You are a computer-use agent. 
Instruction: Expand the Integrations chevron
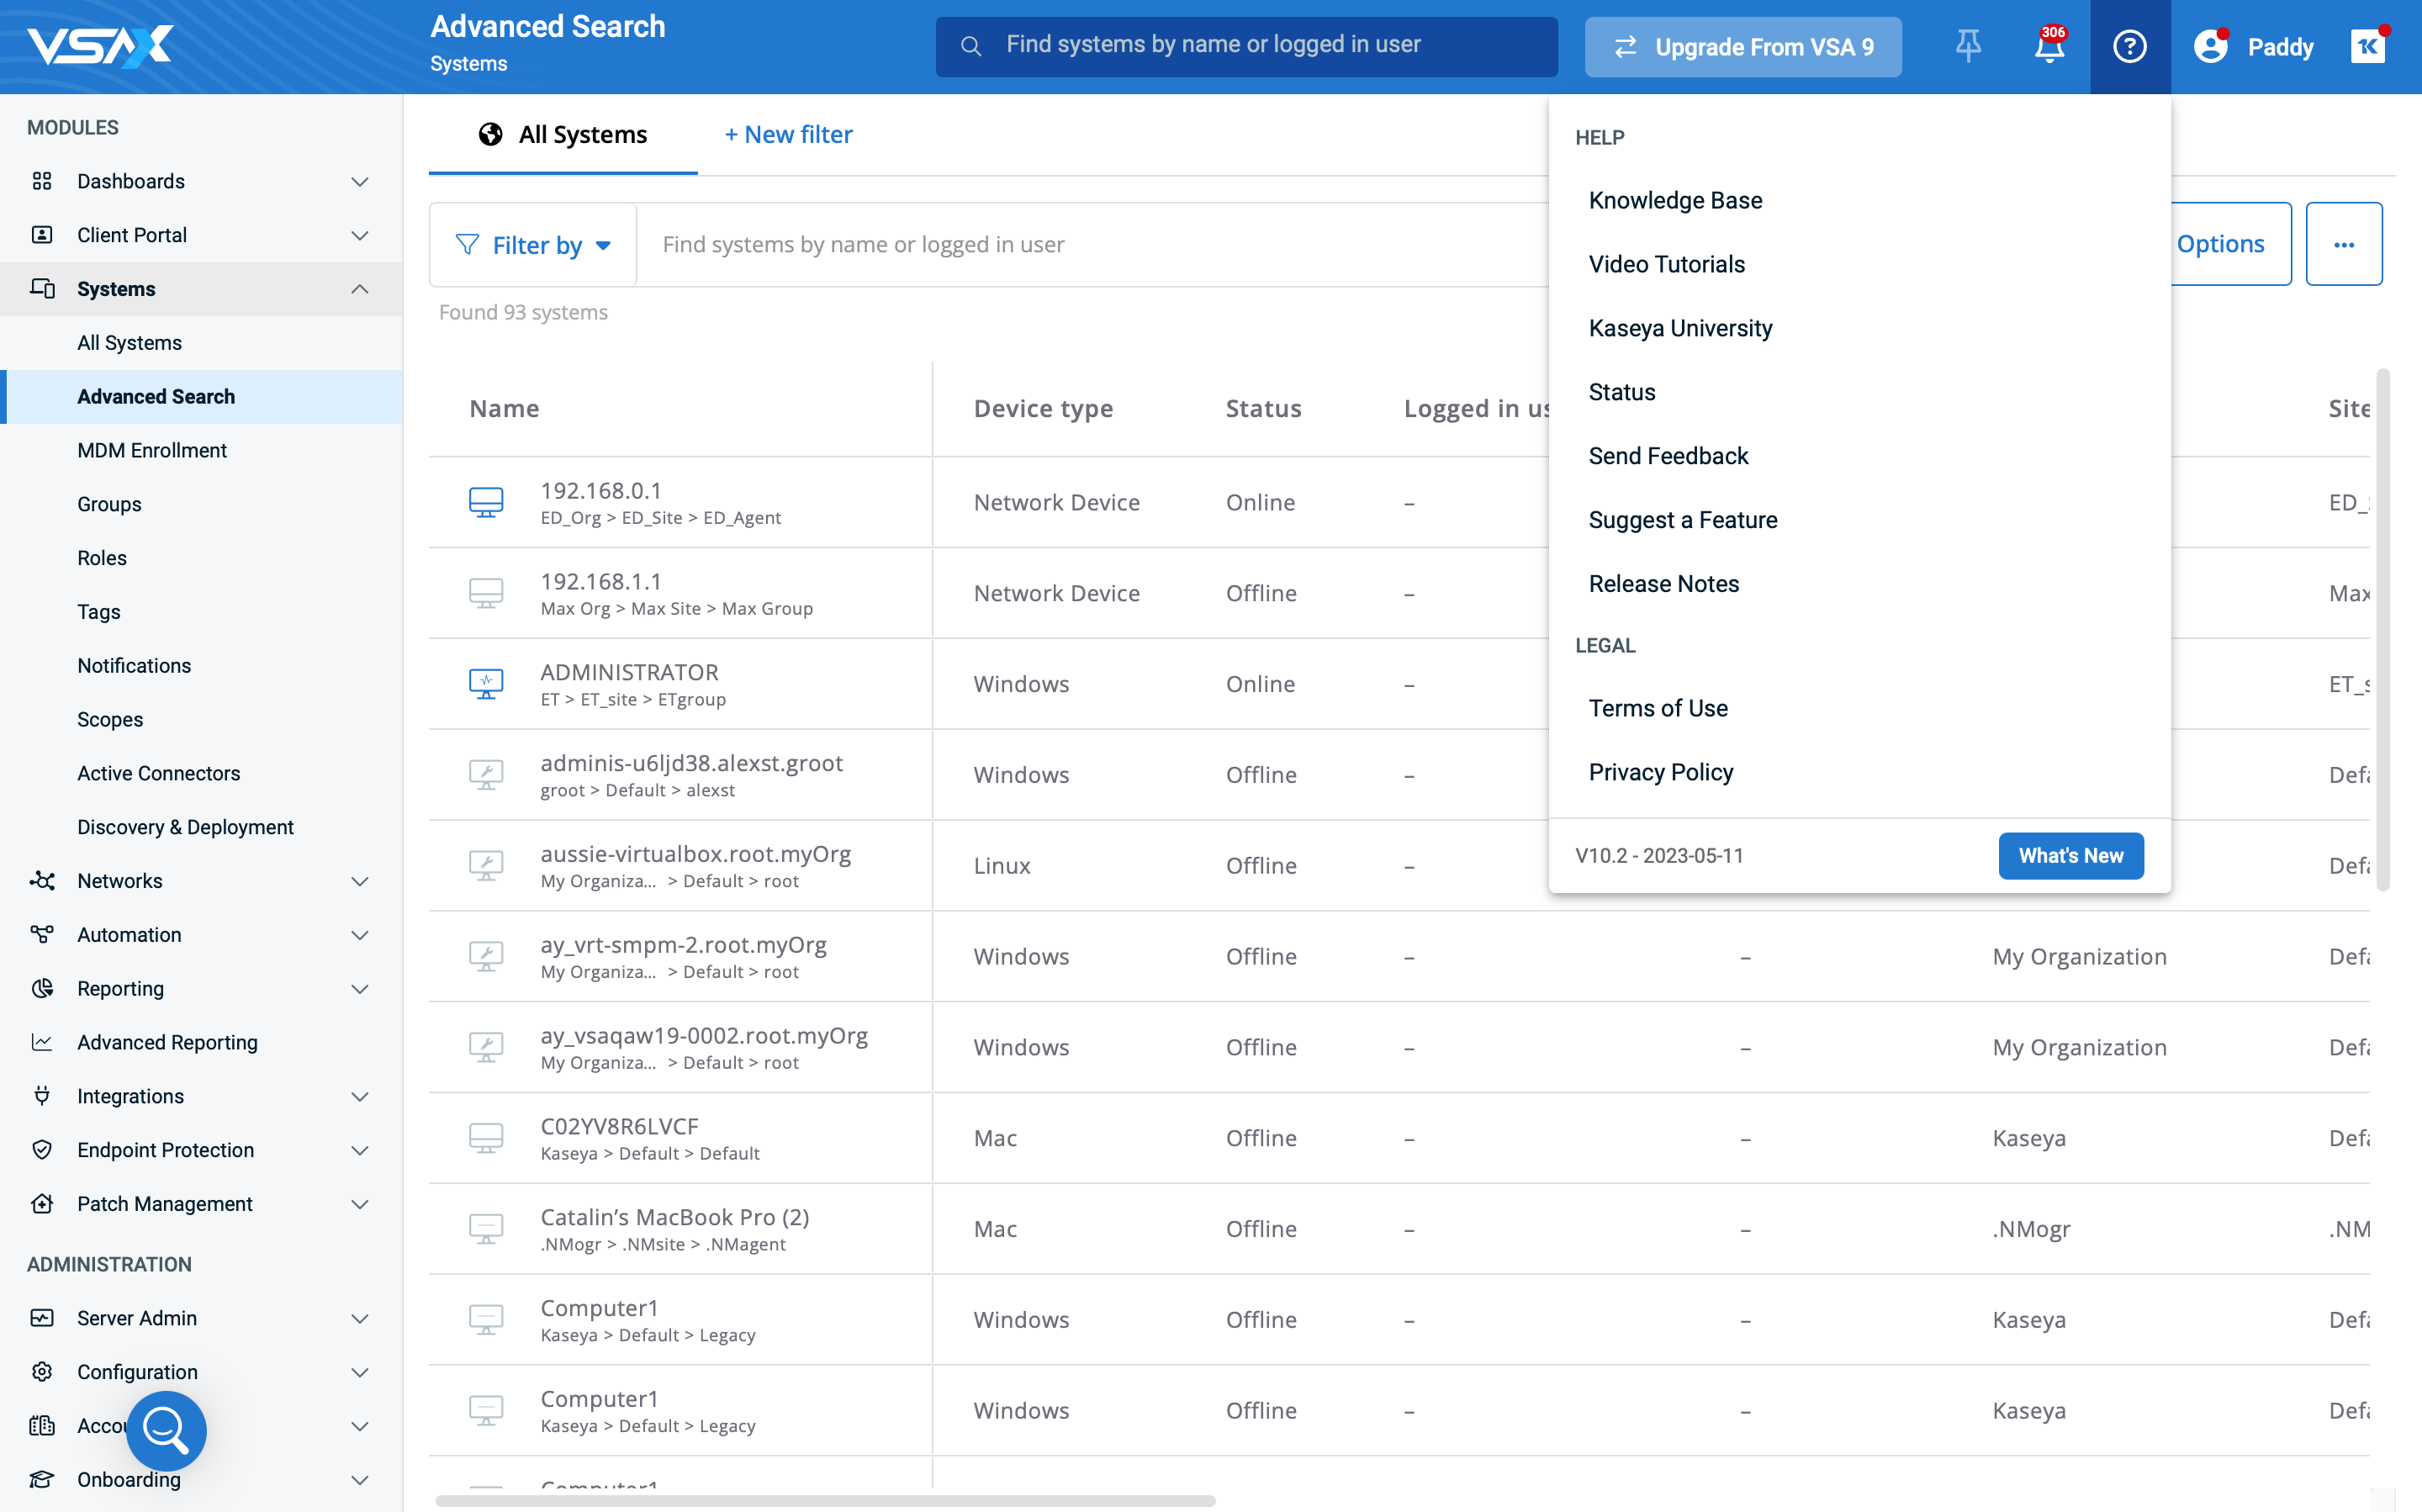[360, 1096]
